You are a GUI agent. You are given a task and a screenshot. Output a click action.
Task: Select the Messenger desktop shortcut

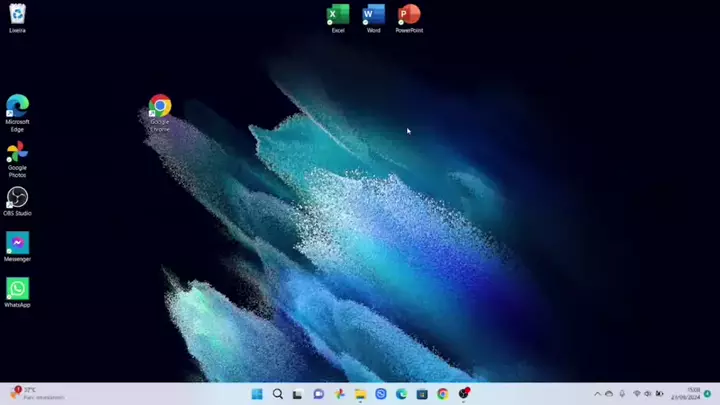click(x=17, y=243)
